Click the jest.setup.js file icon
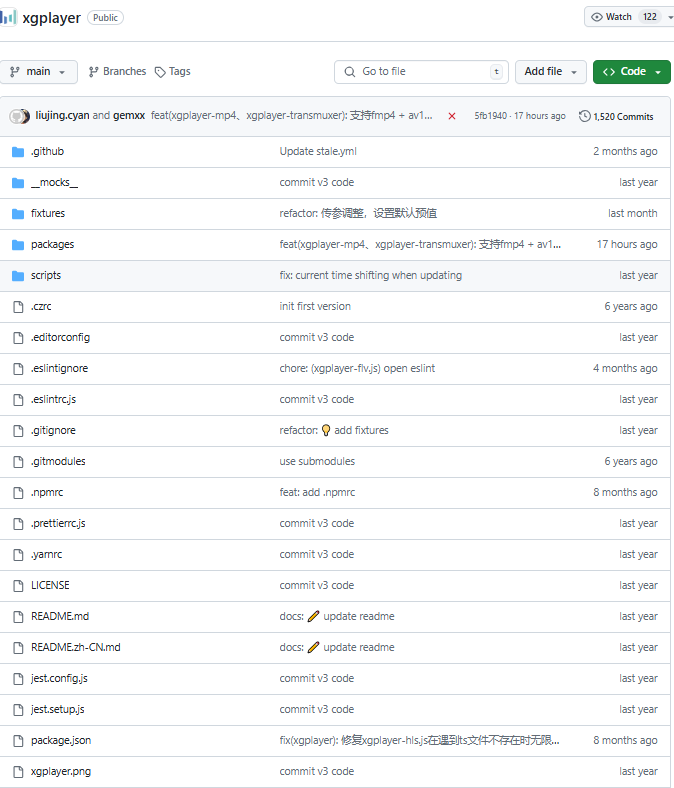 (18, 710)
